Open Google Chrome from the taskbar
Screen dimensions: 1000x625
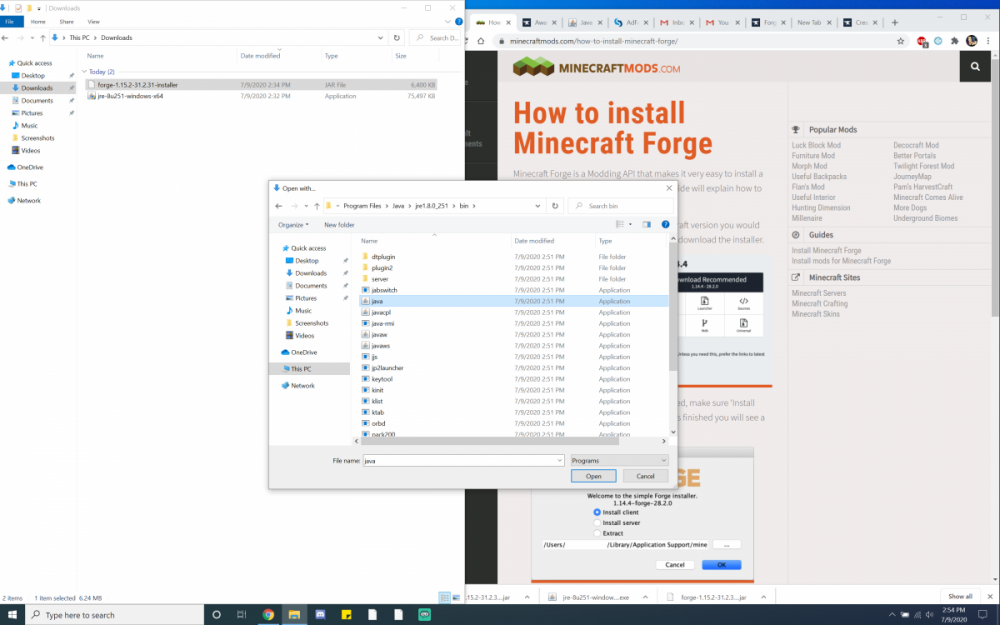coord(268,615)
